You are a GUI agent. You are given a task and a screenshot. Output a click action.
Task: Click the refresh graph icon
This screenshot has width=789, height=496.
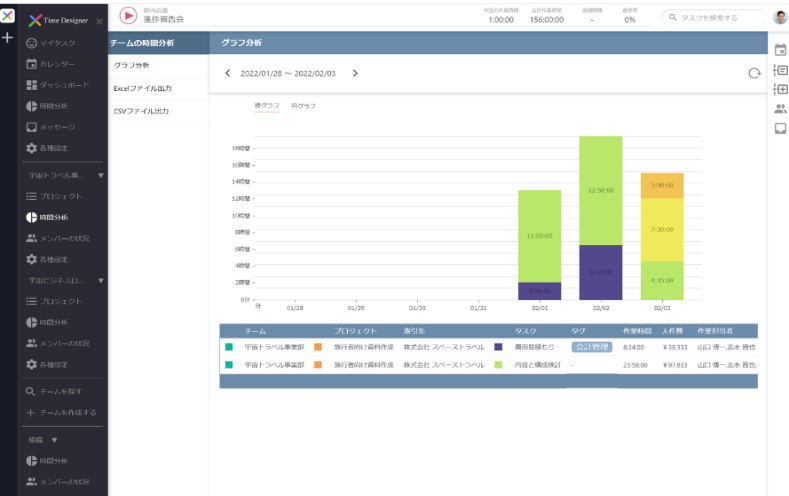pyautogui.click(x=754, y=73)
